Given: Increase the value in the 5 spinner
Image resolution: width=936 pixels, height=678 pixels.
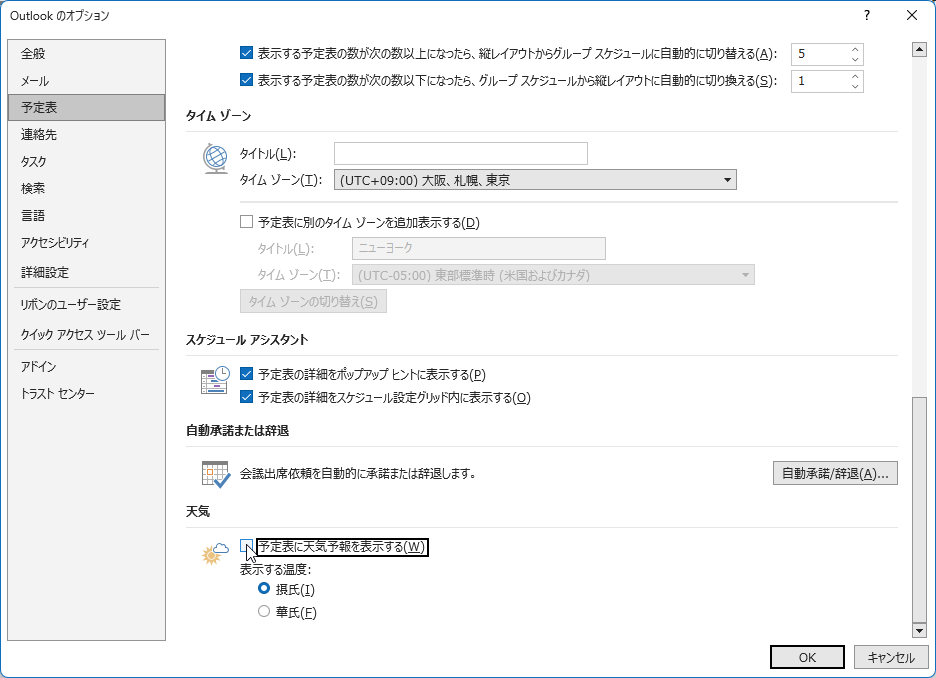Looking at the screenshot, I should [855, 49].
